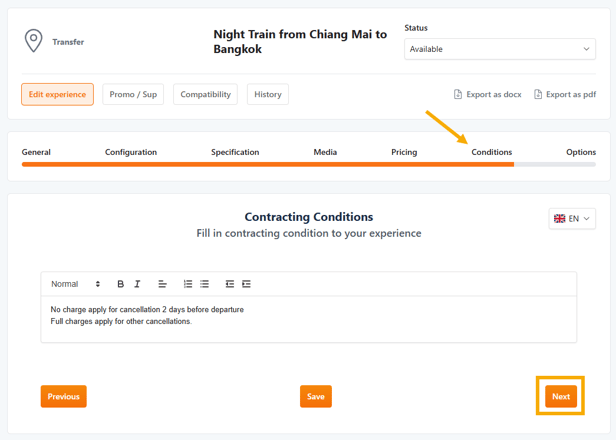Toggle italic text formatting

(138, 284)
